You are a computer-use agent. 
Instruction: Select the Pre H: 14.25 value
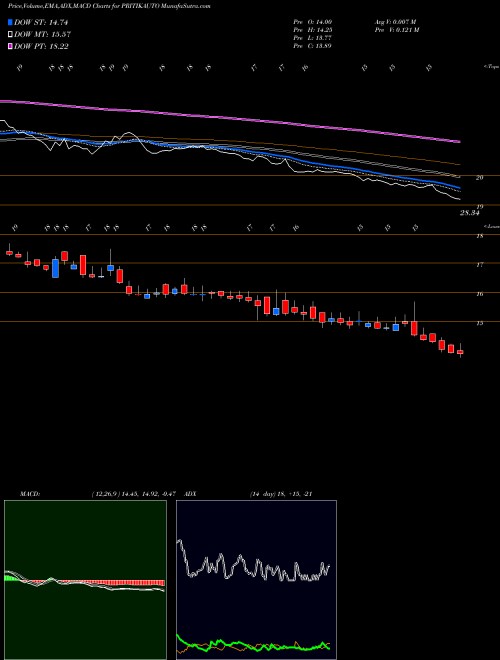click(312, 30)
